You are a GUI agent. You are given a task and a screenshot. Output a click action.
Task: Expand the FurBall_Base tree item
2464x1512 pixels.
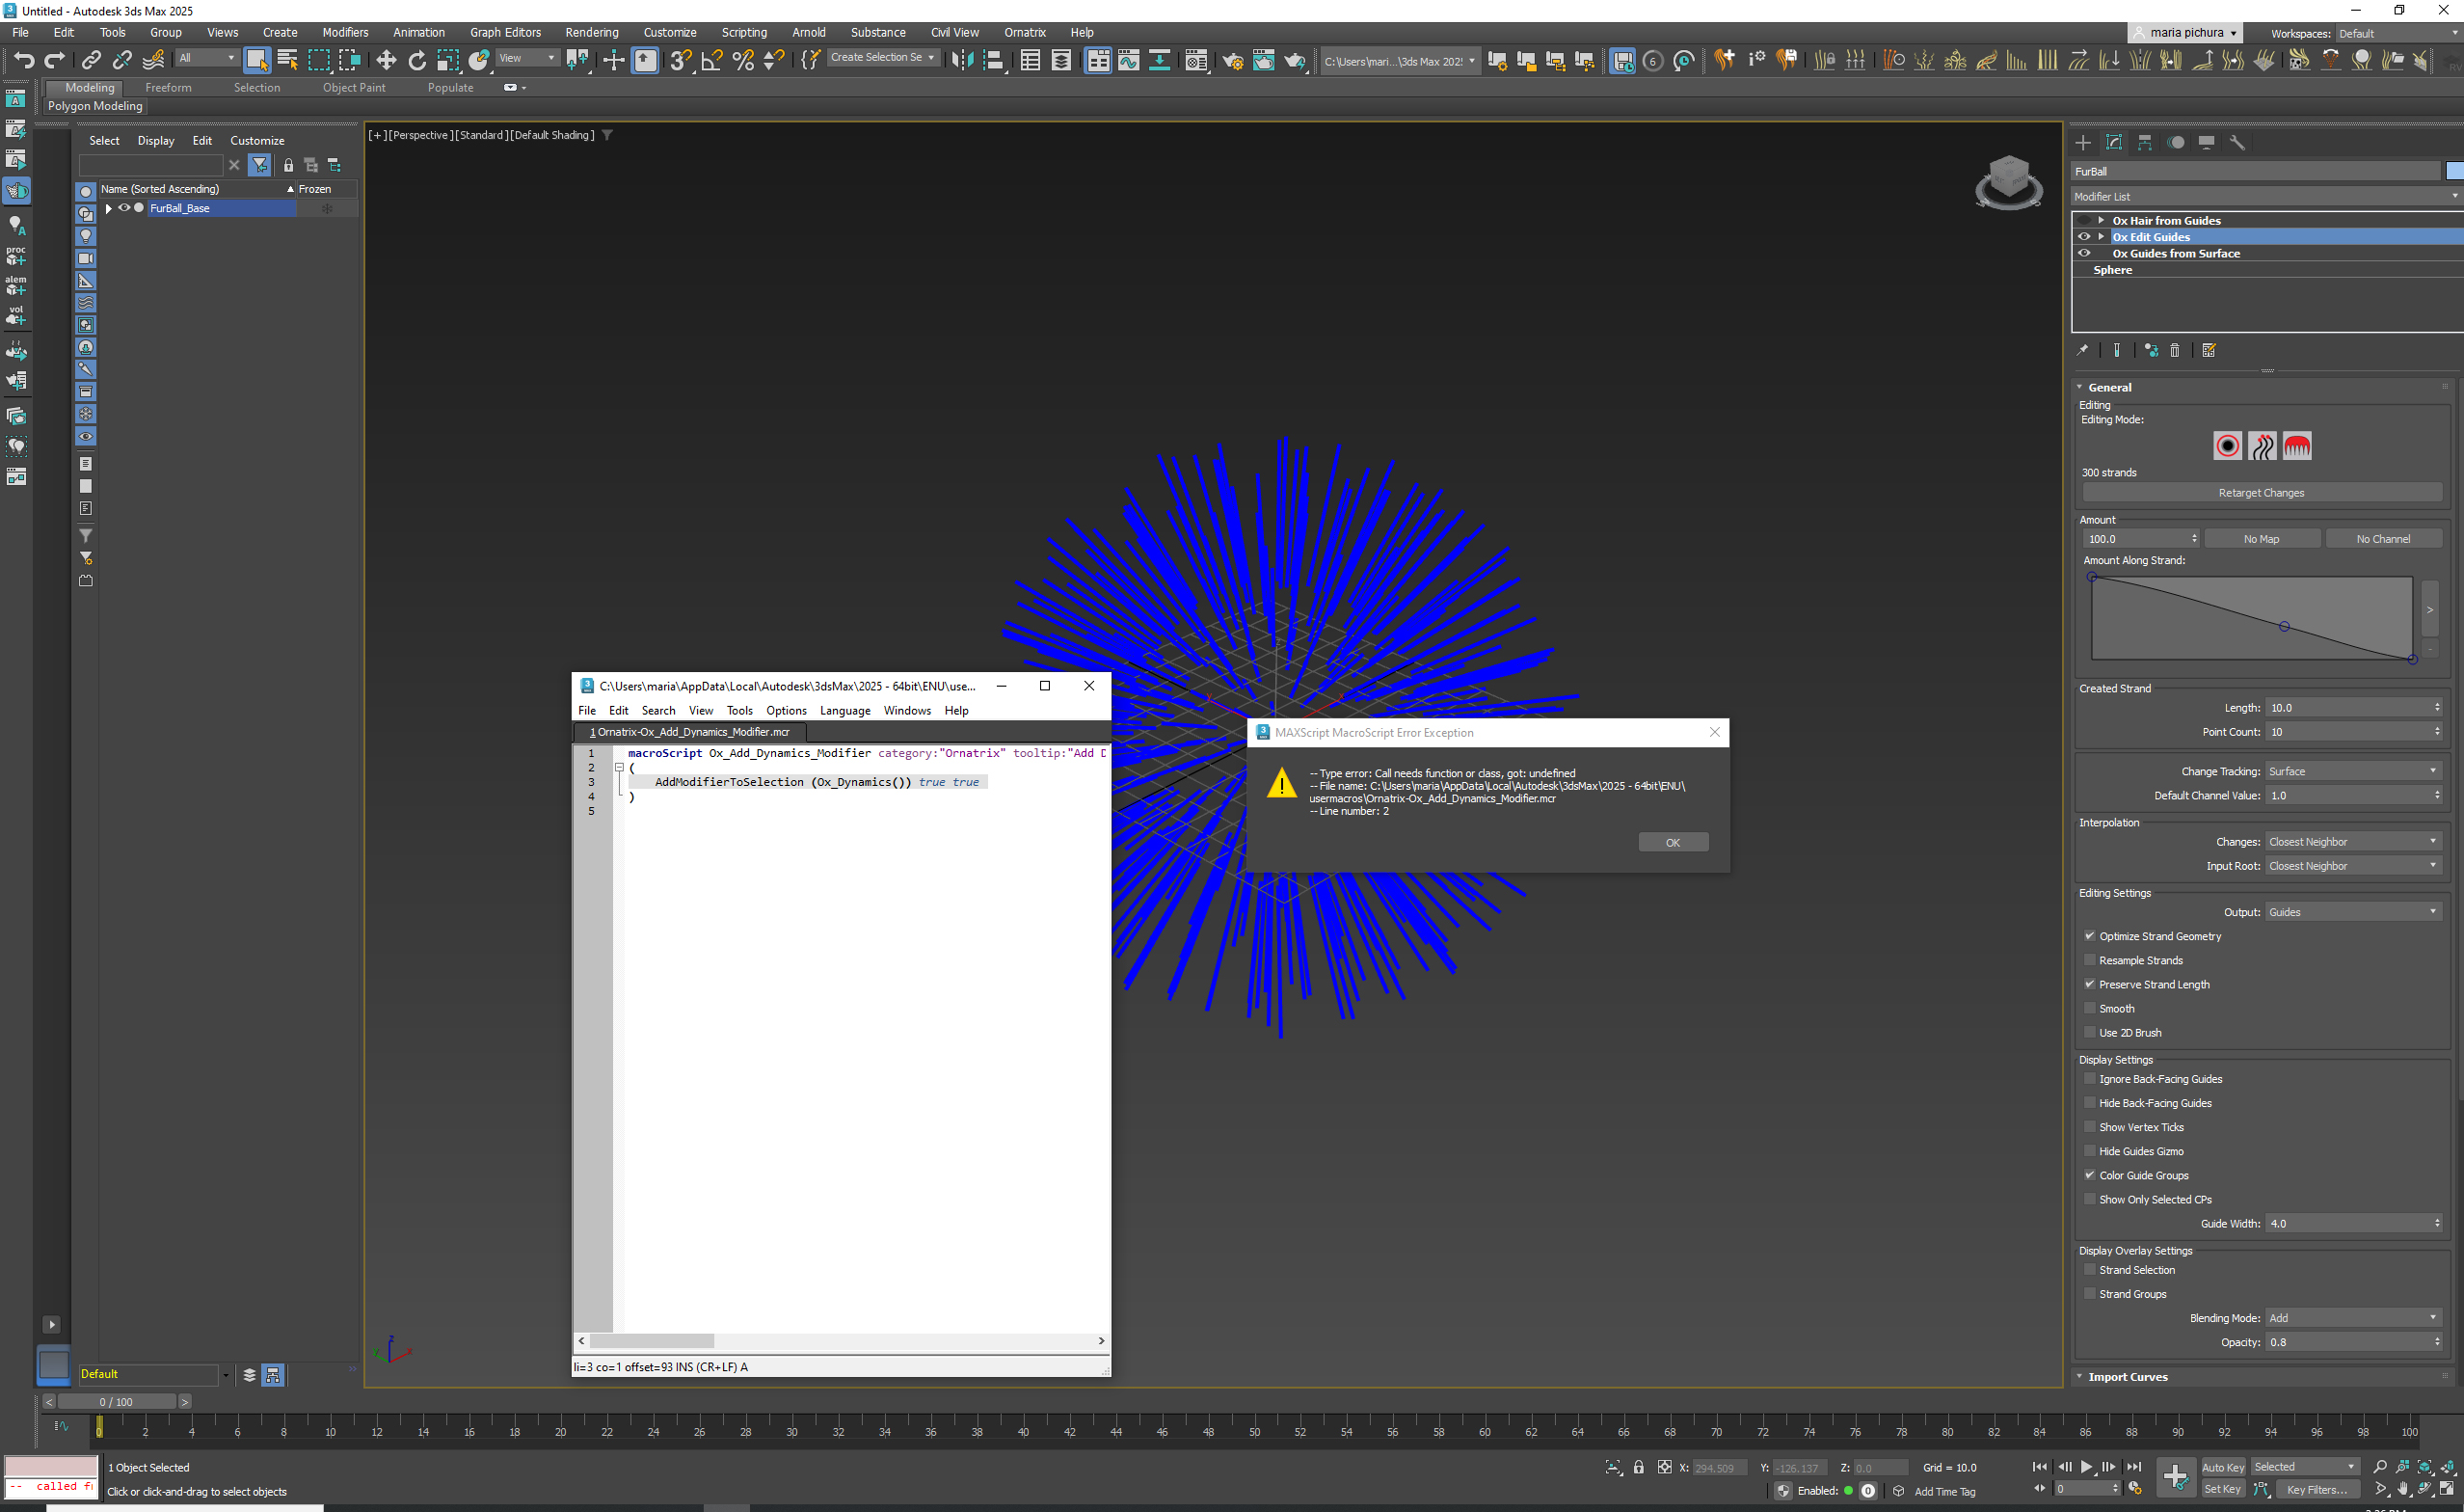click(108, 208)
